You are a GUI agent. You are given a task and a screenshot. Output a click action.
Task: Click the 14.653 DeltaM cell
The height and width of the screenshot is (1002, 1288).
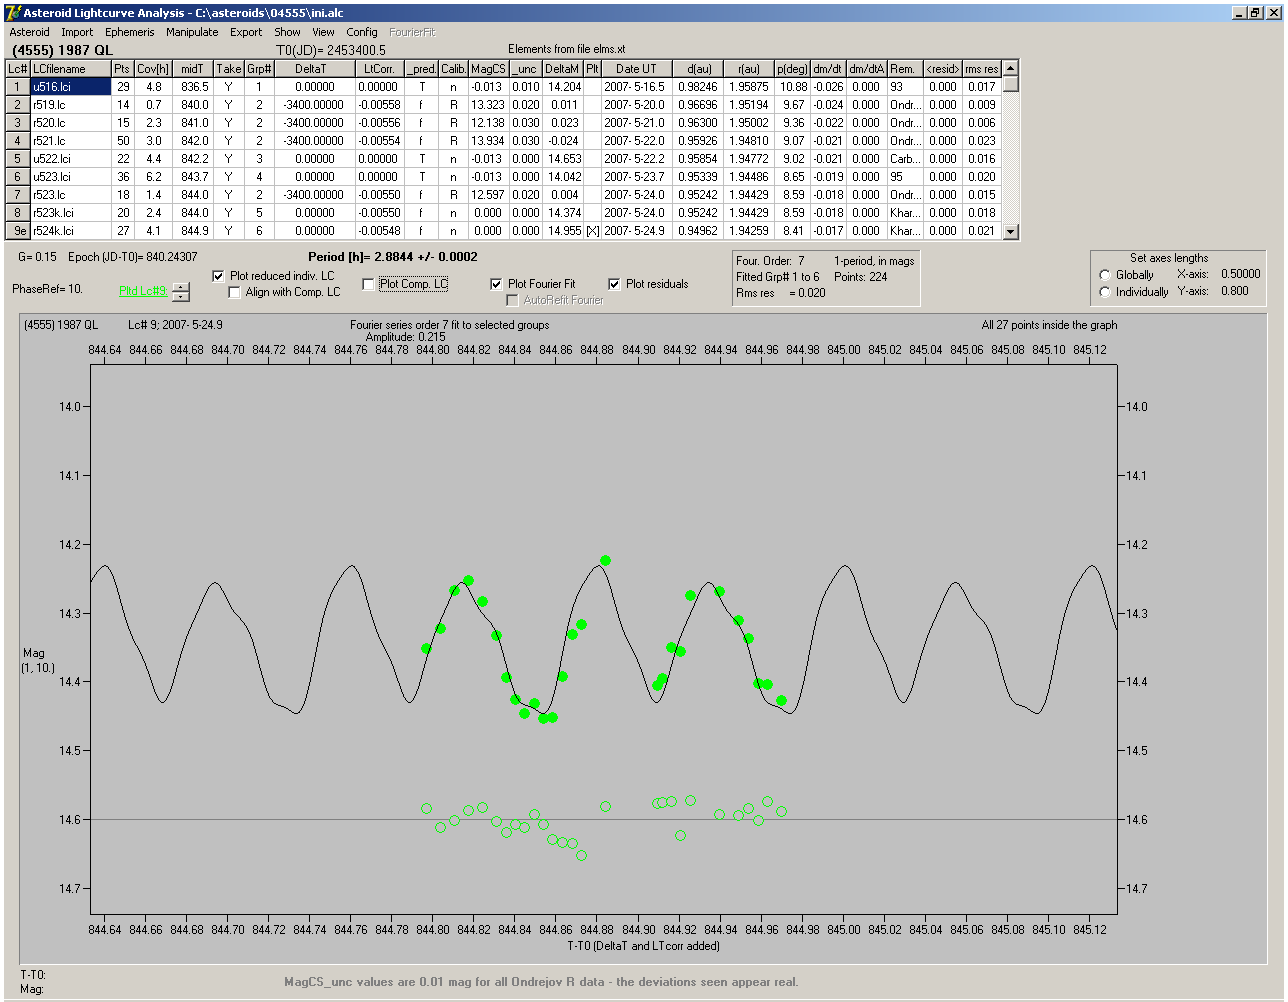(x=563, y=159)
